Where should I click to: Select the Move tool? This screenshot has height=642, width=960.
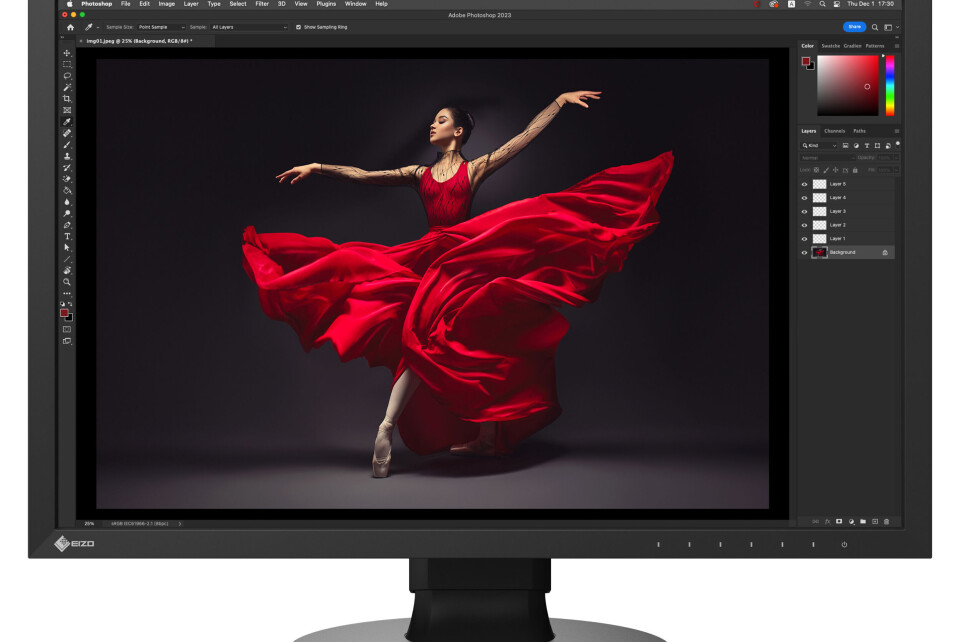click(67, 53)
